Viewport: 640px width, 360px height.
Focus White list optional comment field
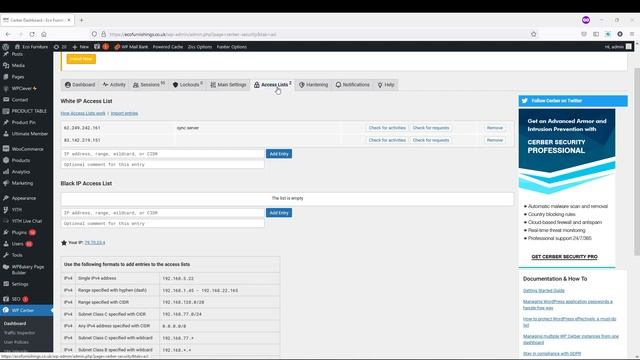point(162,164)
